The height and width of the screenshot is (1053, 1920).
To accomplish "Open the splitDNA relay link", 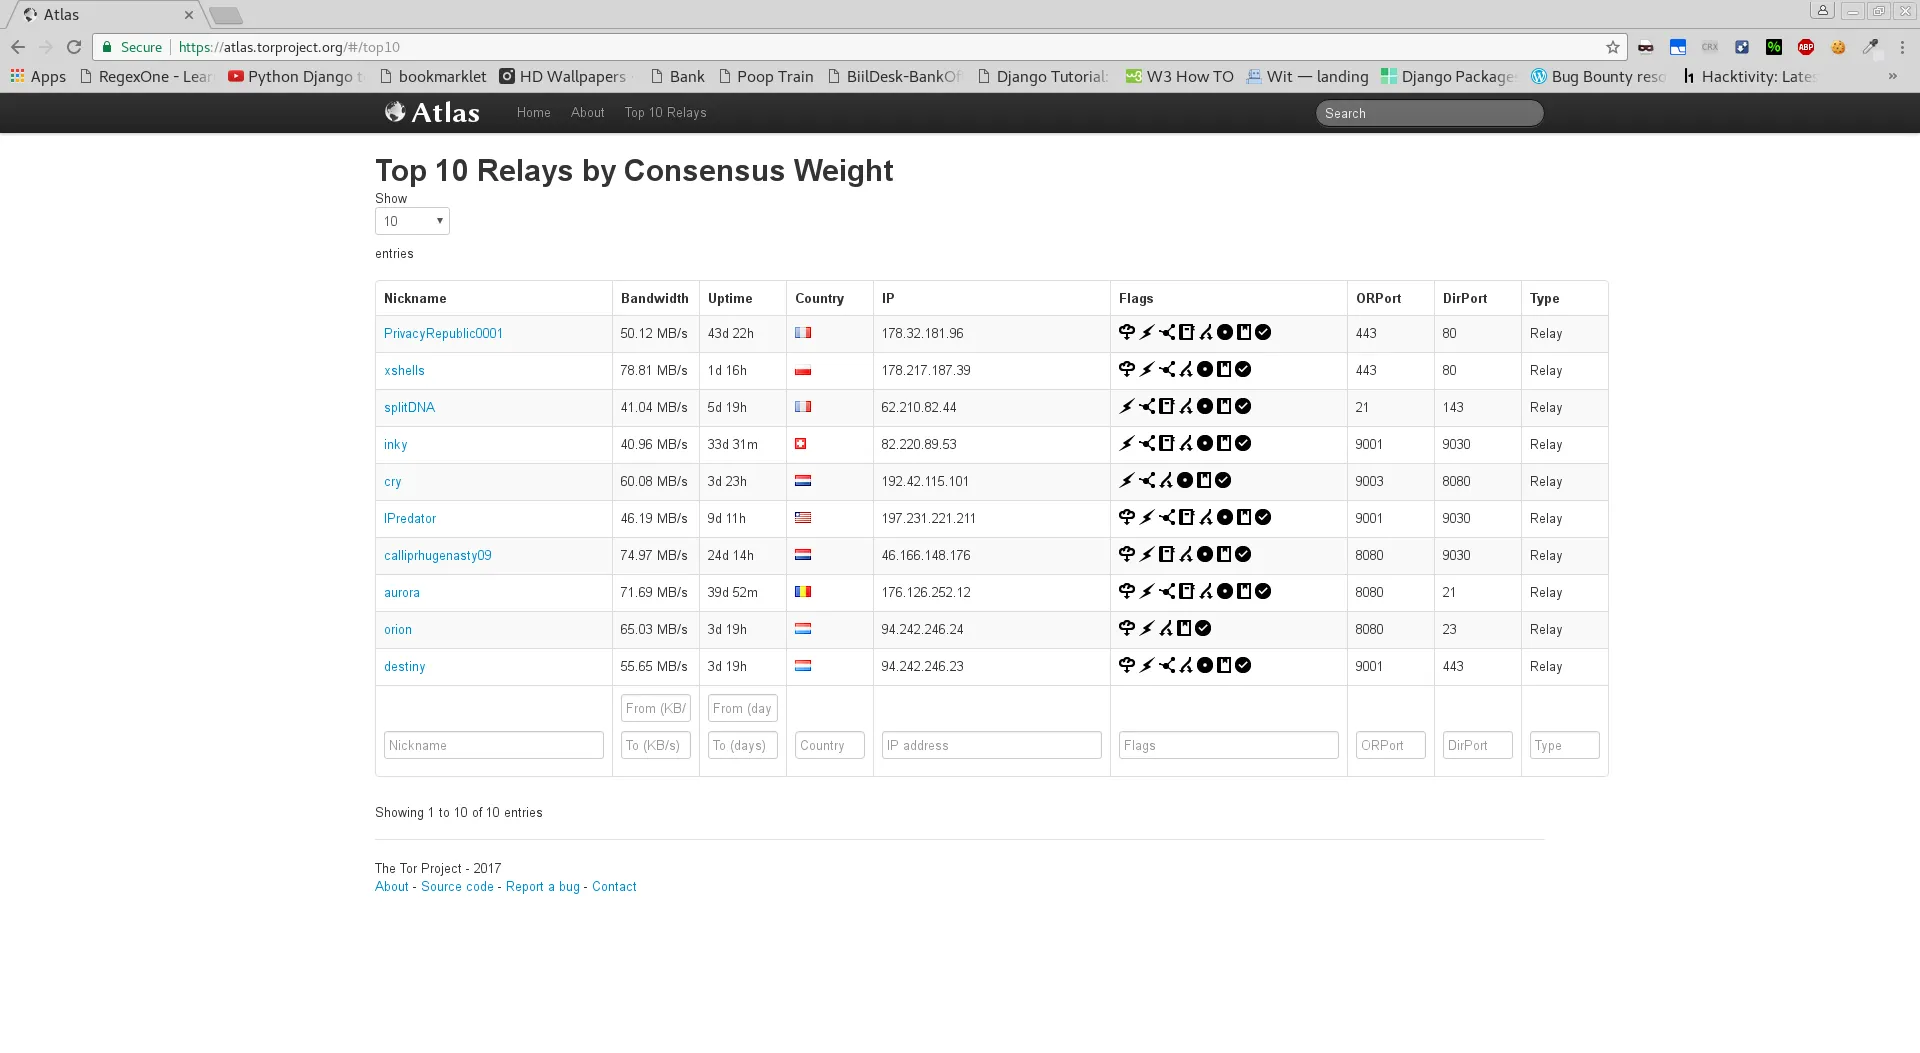I will (409, 407).
